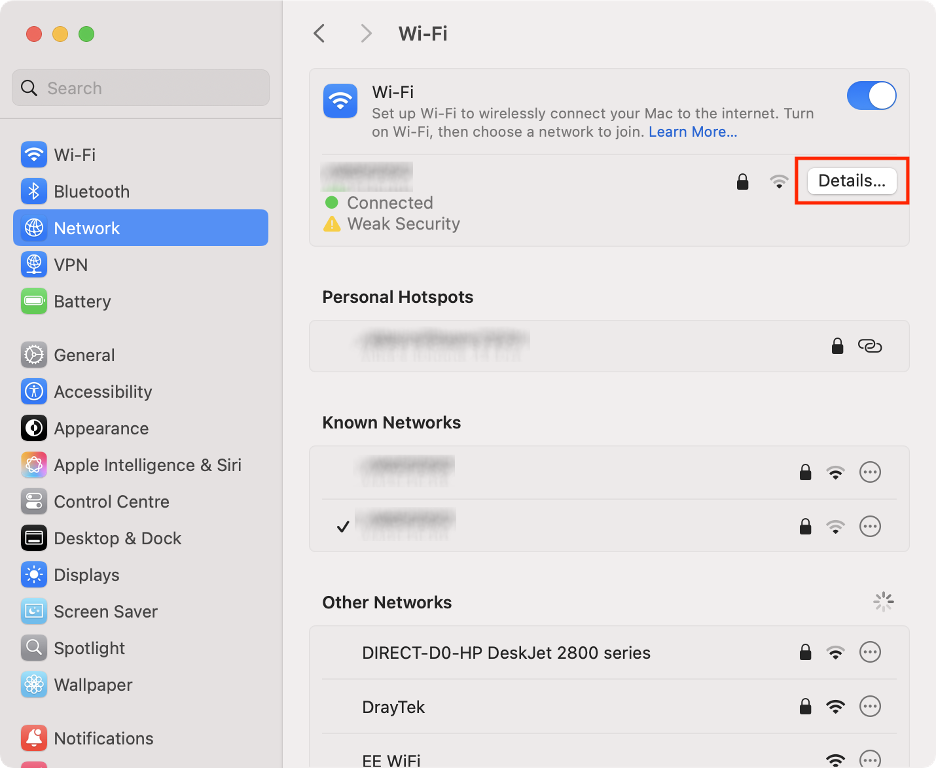Turn off Wi-Fi with the switch
The width and height of the screenshot is (936, 768).
click(871, 95)
